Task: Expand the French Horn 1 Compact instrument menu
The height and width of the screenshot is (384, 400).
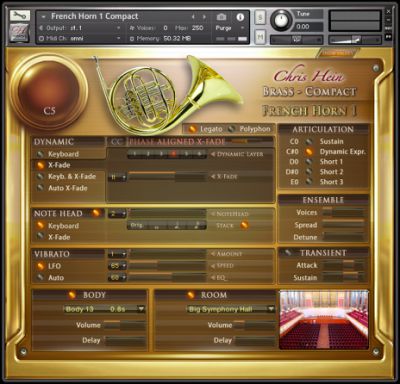Action: point(43,16)
